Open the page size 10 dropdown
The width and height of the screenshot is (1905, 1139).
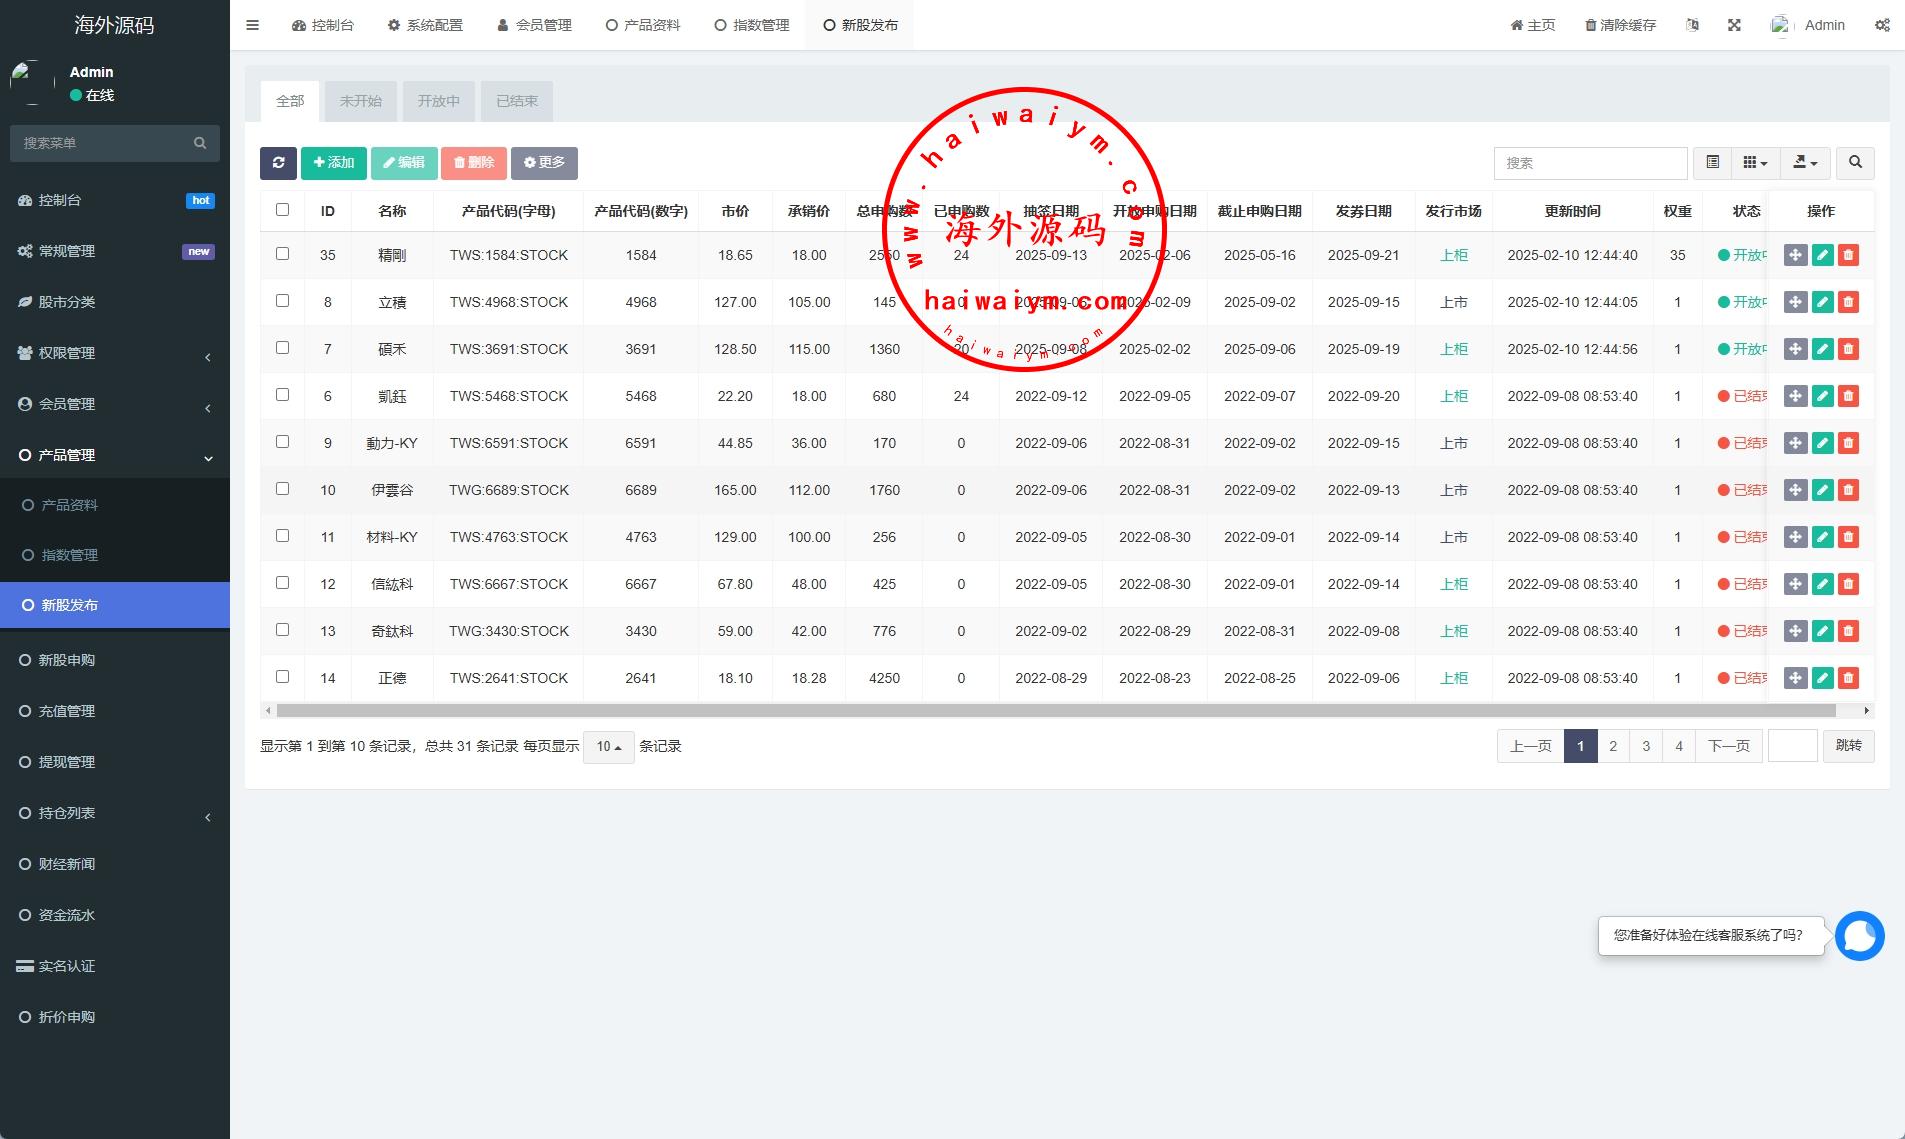[x=608, y=747]
